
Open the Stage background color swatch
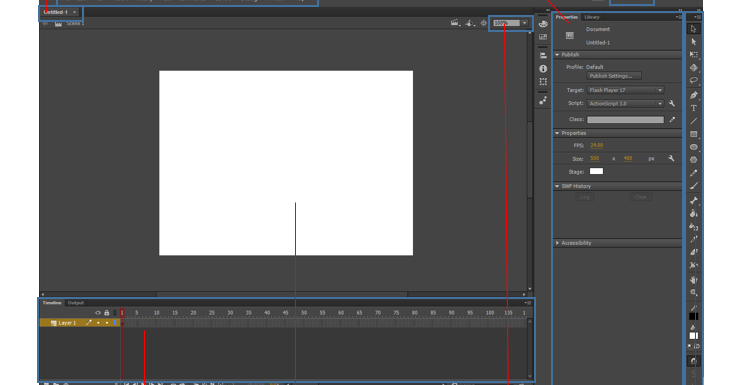pyautogui.click(x=596, y=171)
